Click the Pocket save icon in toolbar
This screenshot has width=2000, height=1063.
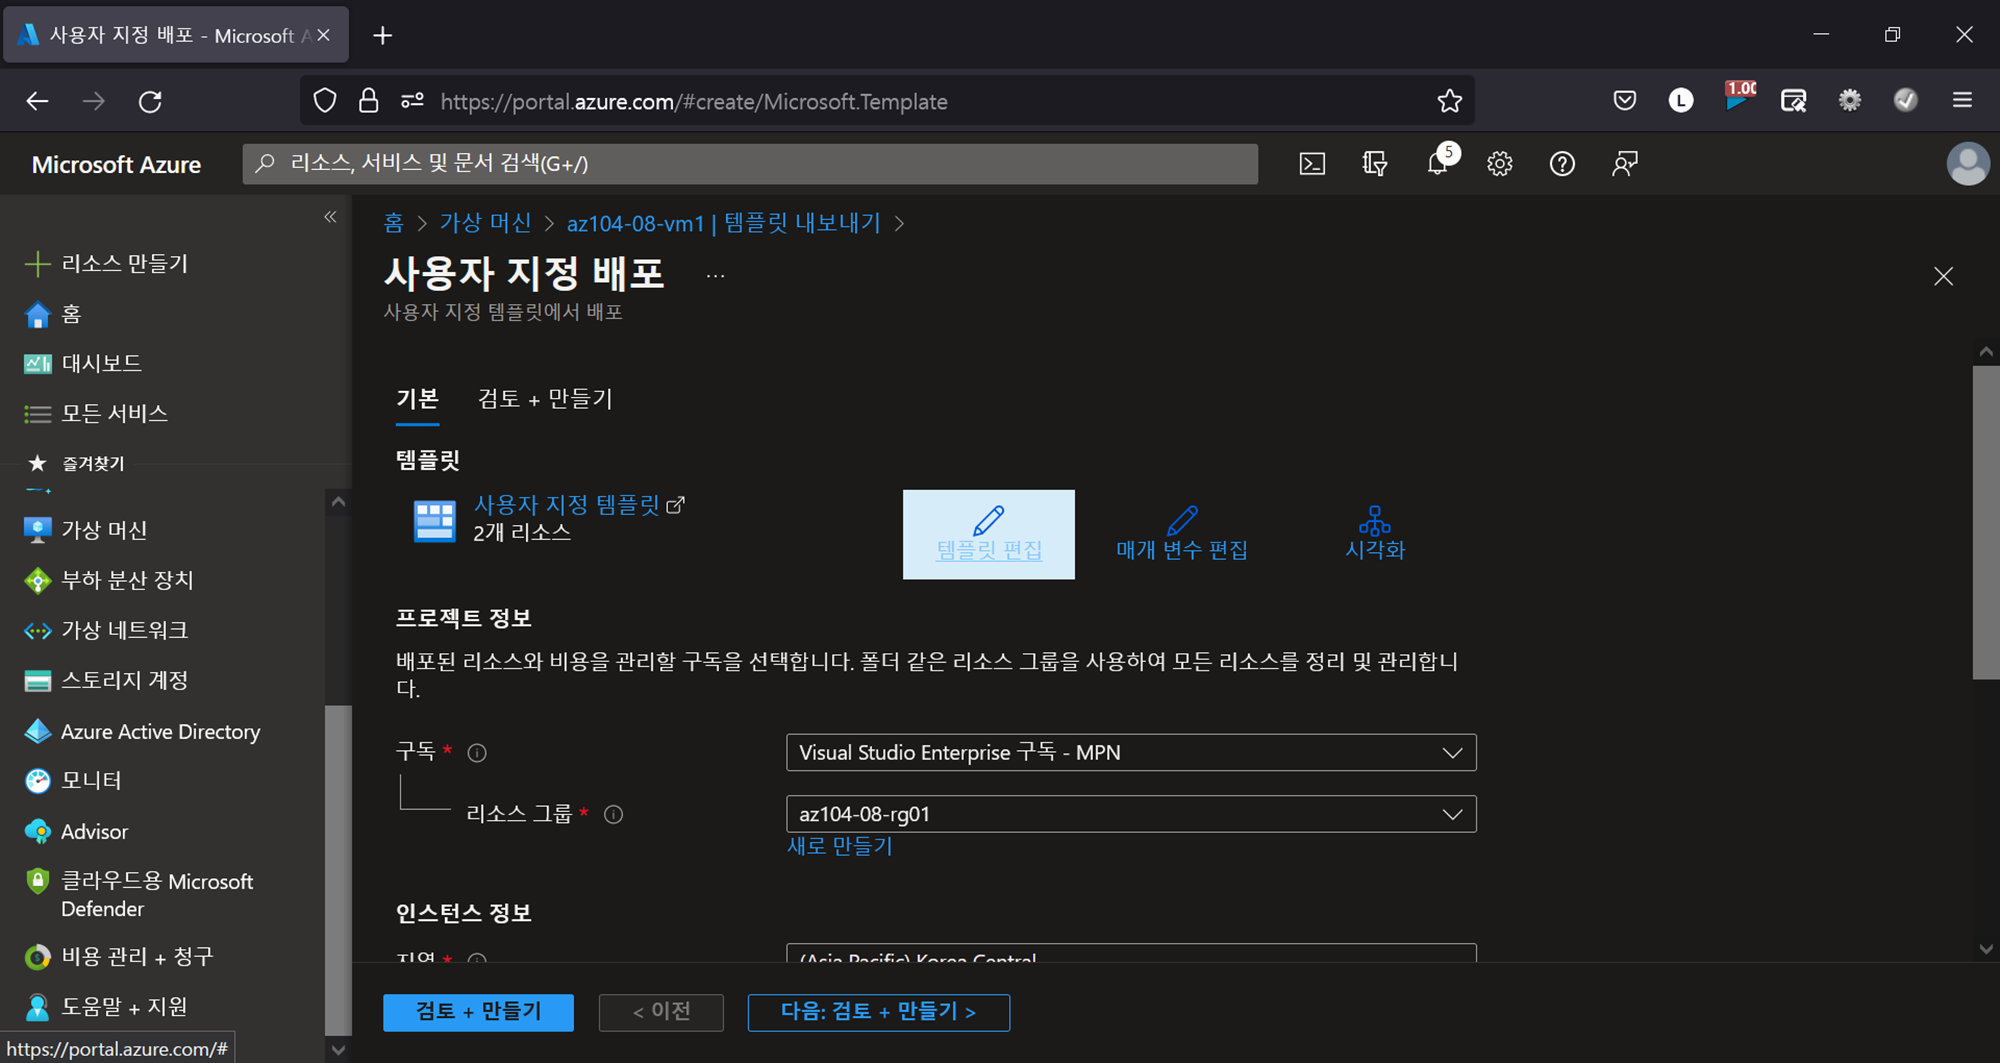tap(1625, 100)
